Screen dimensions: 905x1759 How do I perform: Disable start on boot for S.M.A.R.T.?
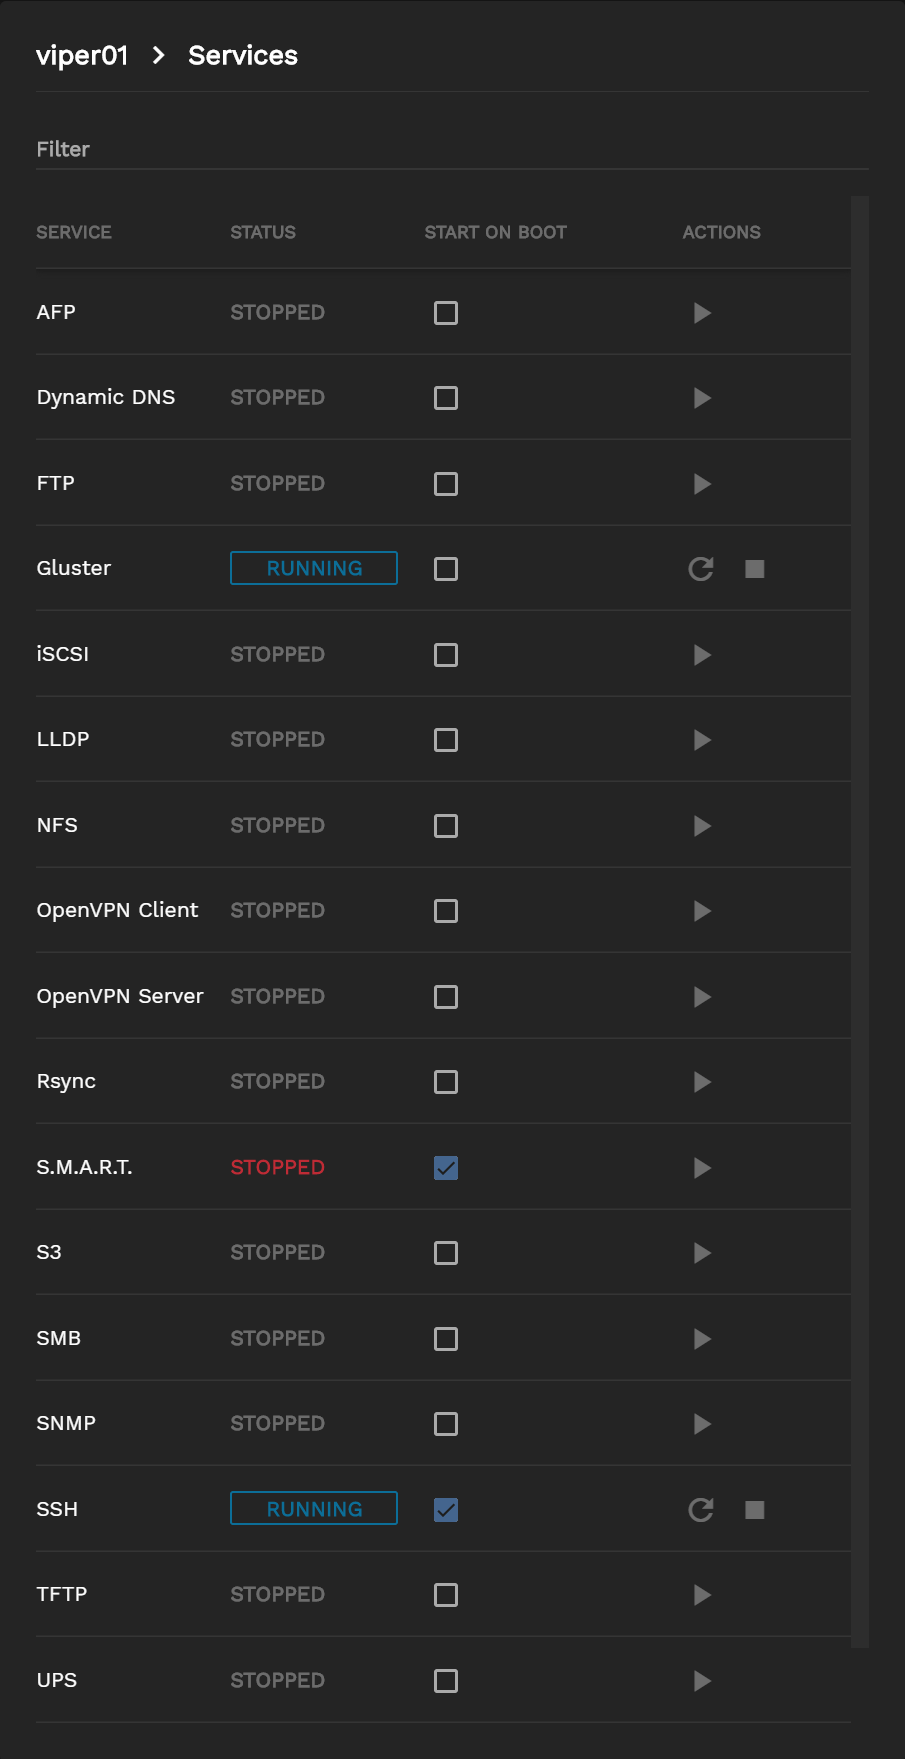(x=446, y=1168)
